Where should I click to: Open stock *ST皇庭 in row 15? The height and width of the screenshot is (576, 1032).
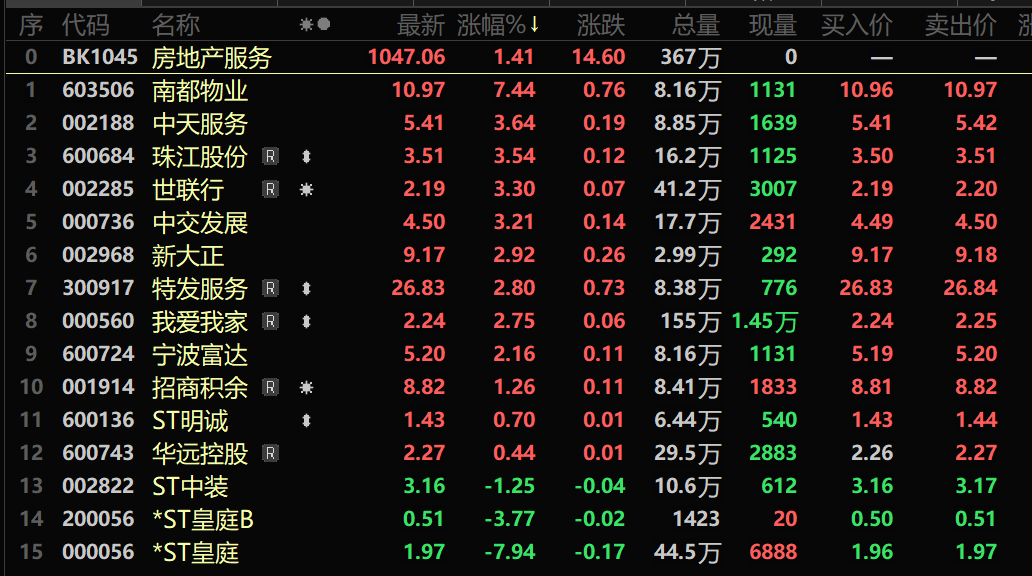(x=195, y=552)
